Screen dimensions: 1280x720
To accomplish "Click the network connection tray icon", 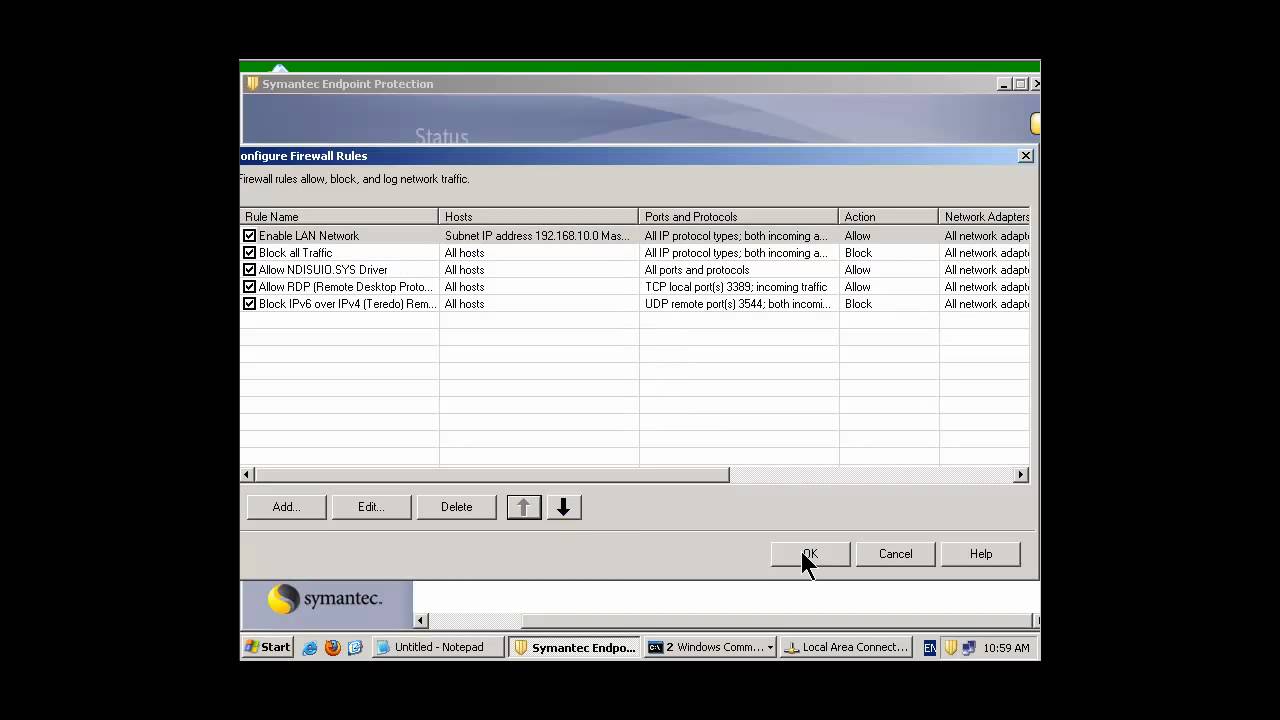I will [x=968, y=648].
